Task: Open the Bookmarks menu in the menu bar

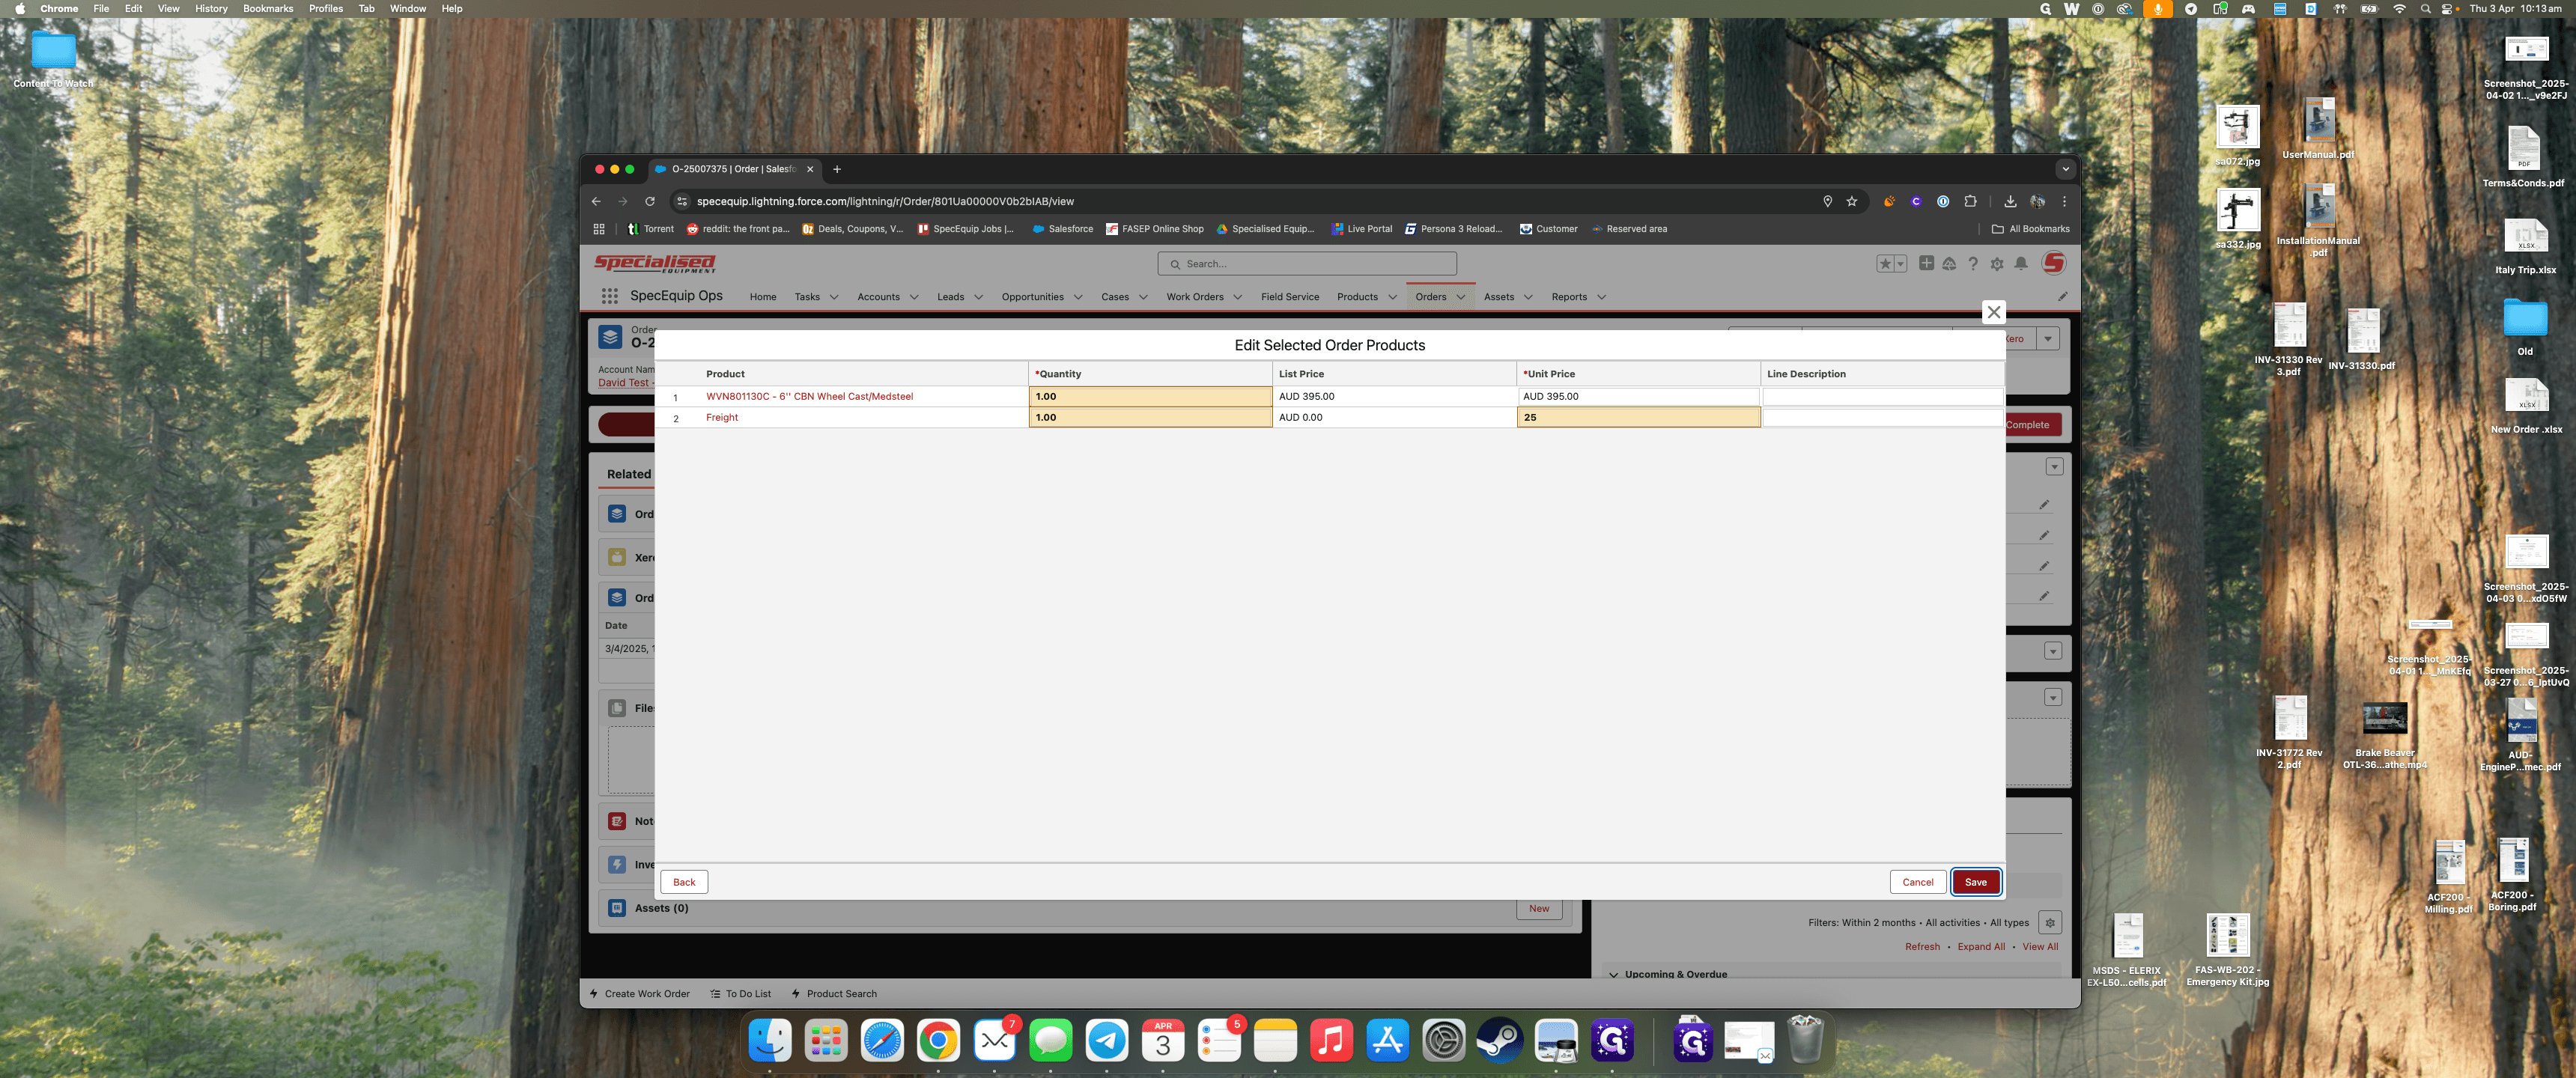Action: (x=268, y=8)
